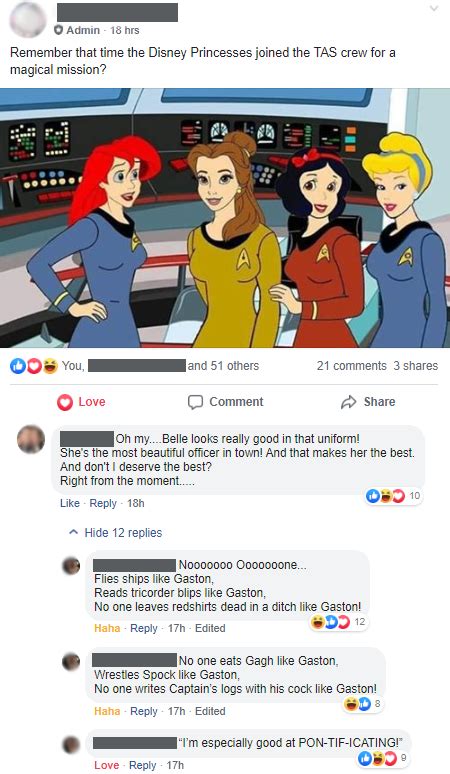This screenshot has width=450, height=774.
Task: Open Edited history on redshirts reply
Action: pyautogui.click(x=210, y=628)
